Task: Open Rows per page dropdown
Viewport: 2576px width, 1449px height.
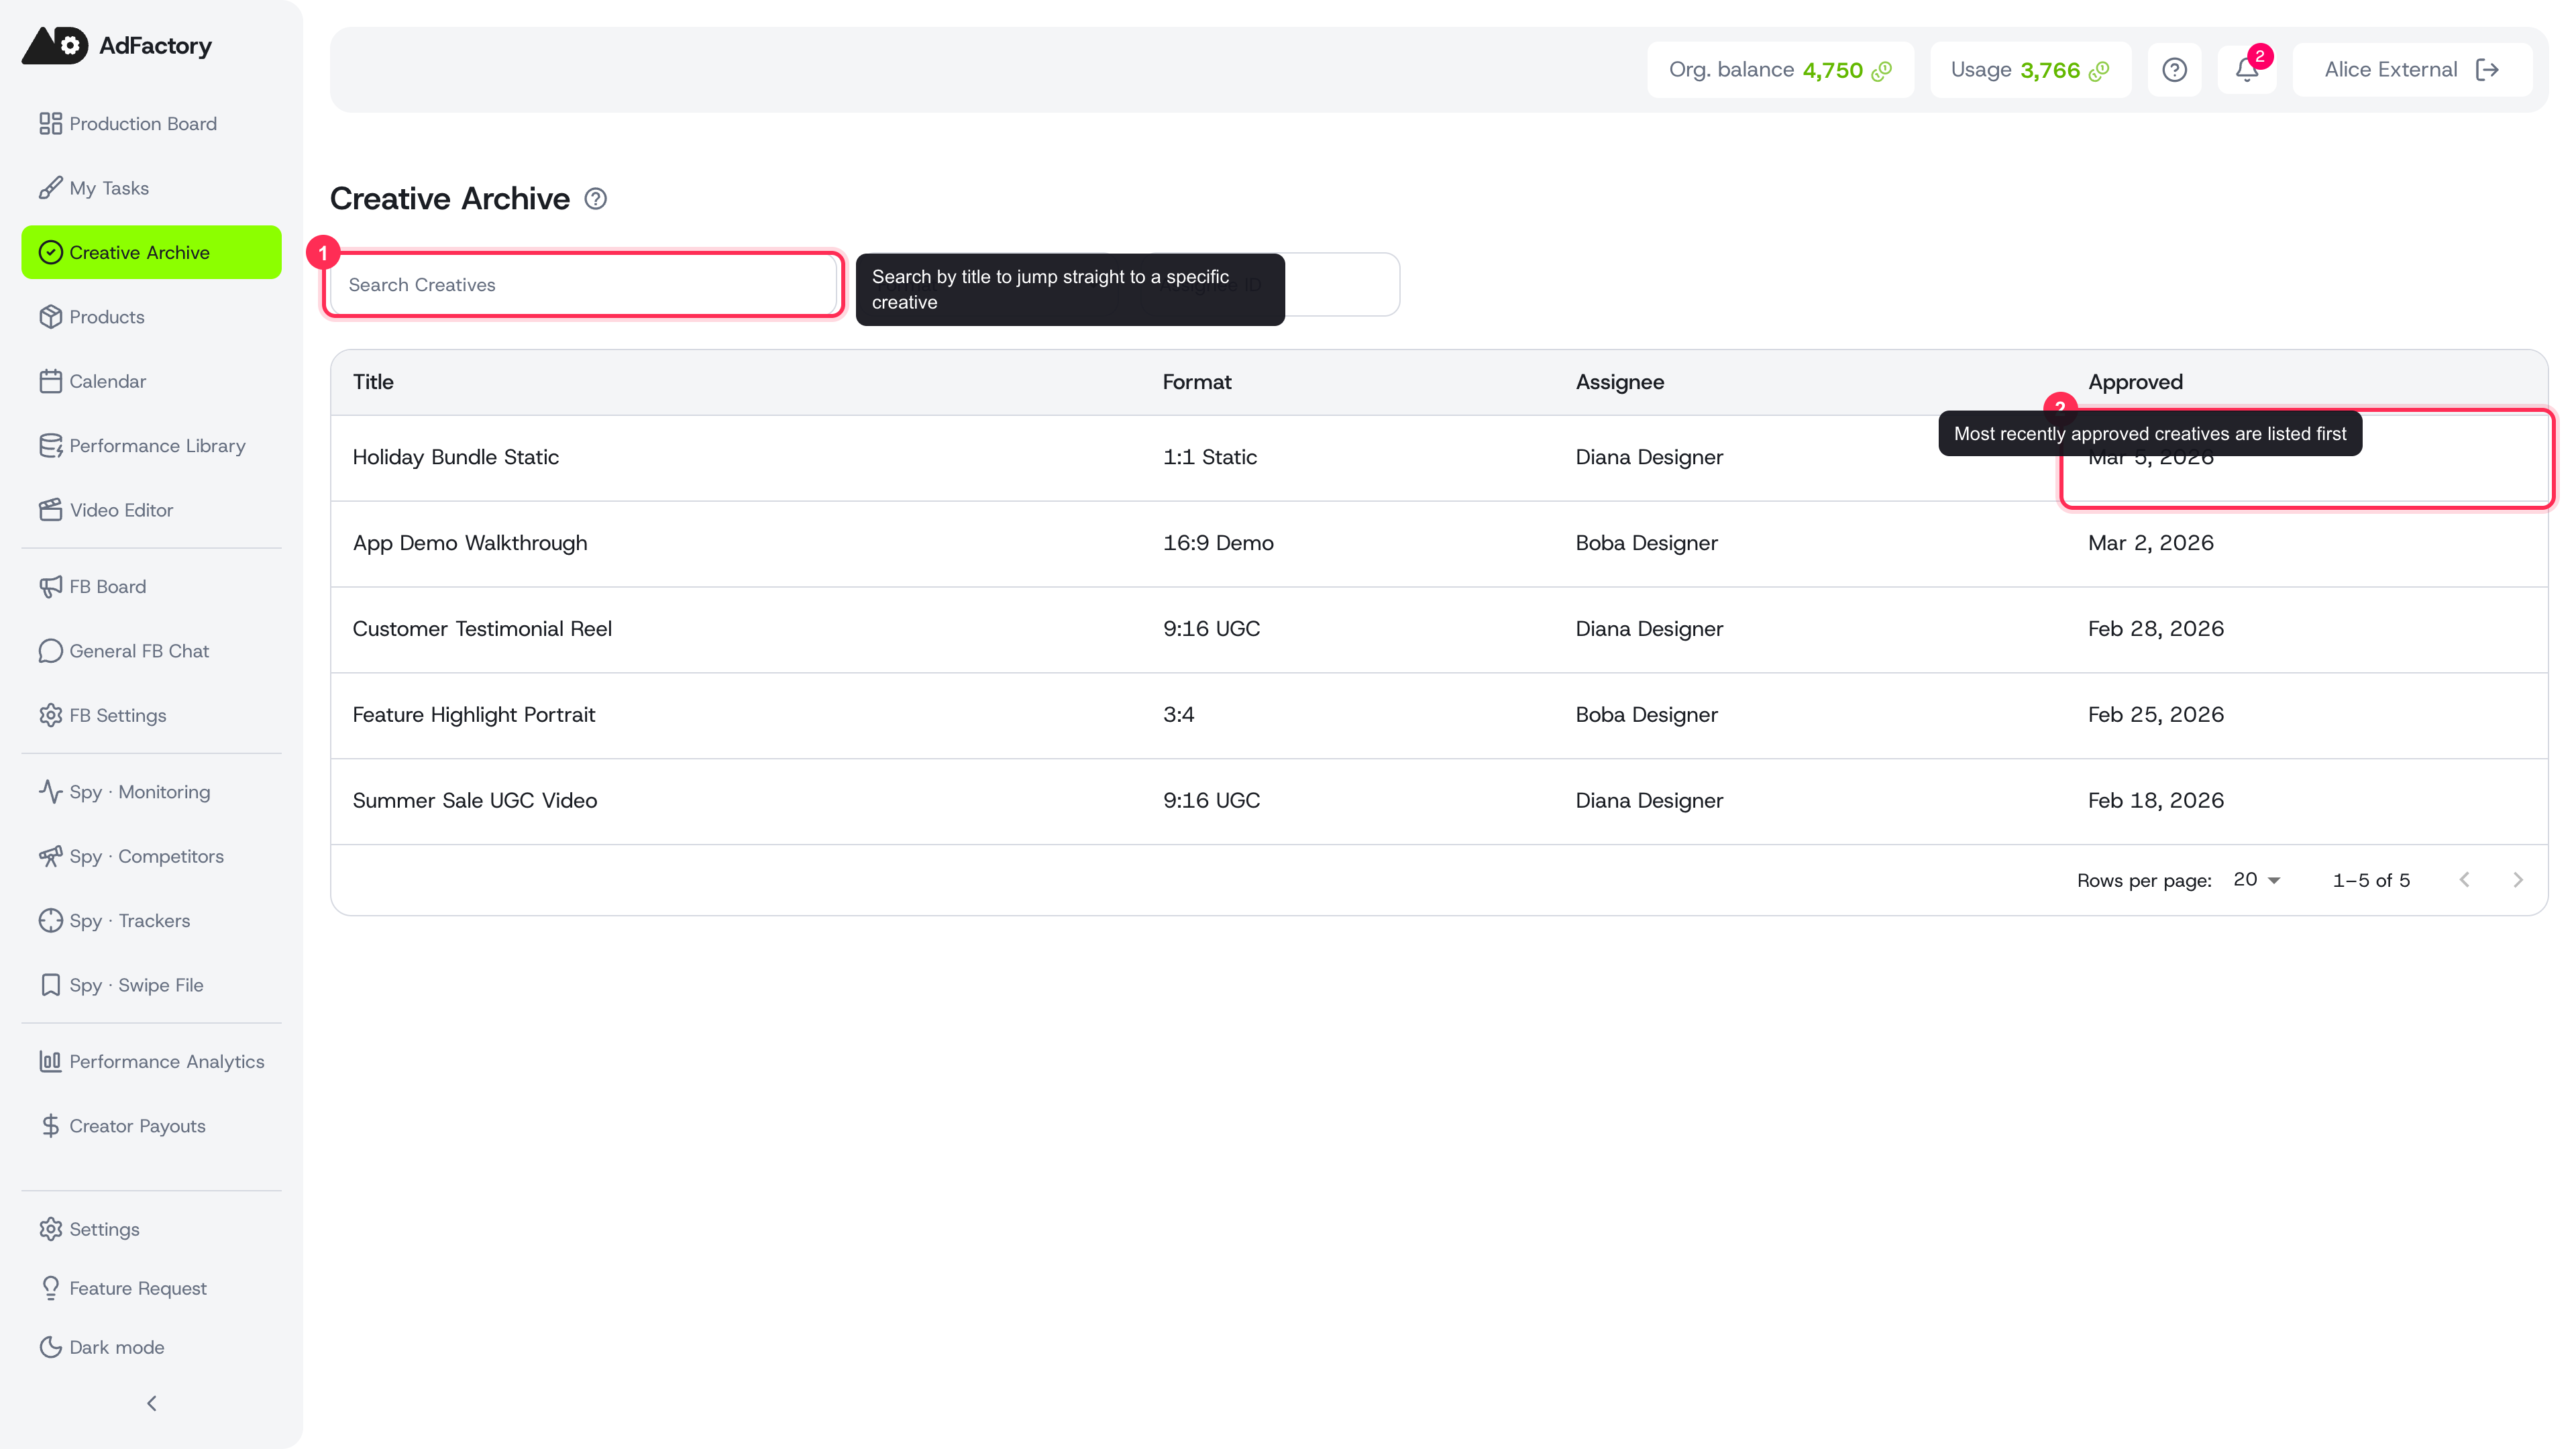Action: tap(2257, 880)
